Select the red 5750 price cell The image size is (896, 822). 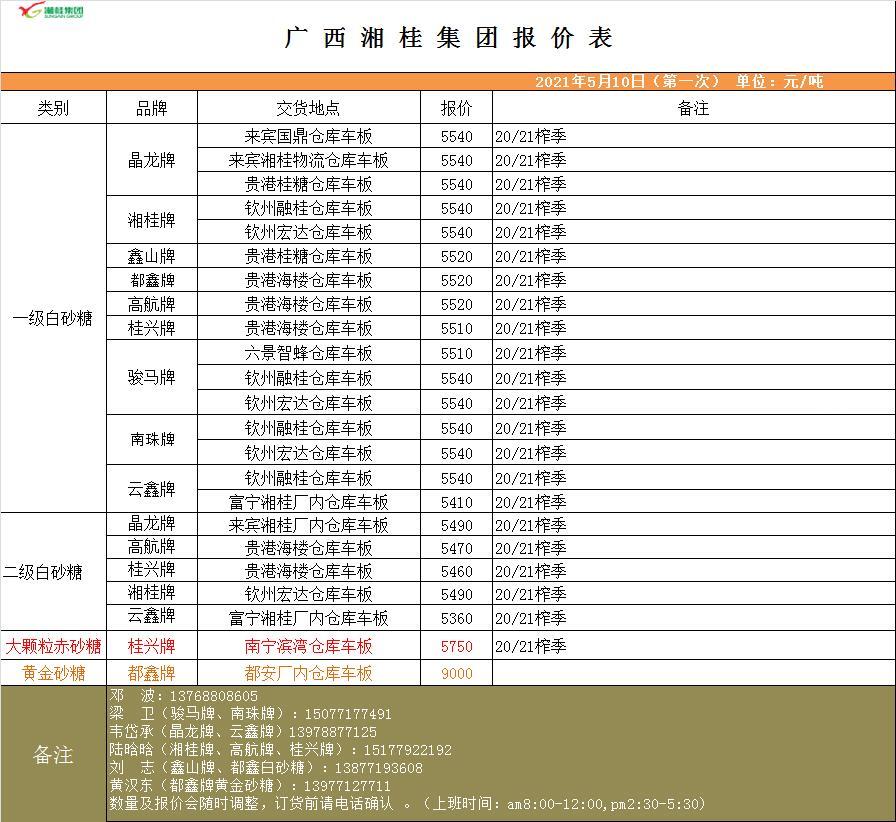pyautogui.click(x=456, y=646)
